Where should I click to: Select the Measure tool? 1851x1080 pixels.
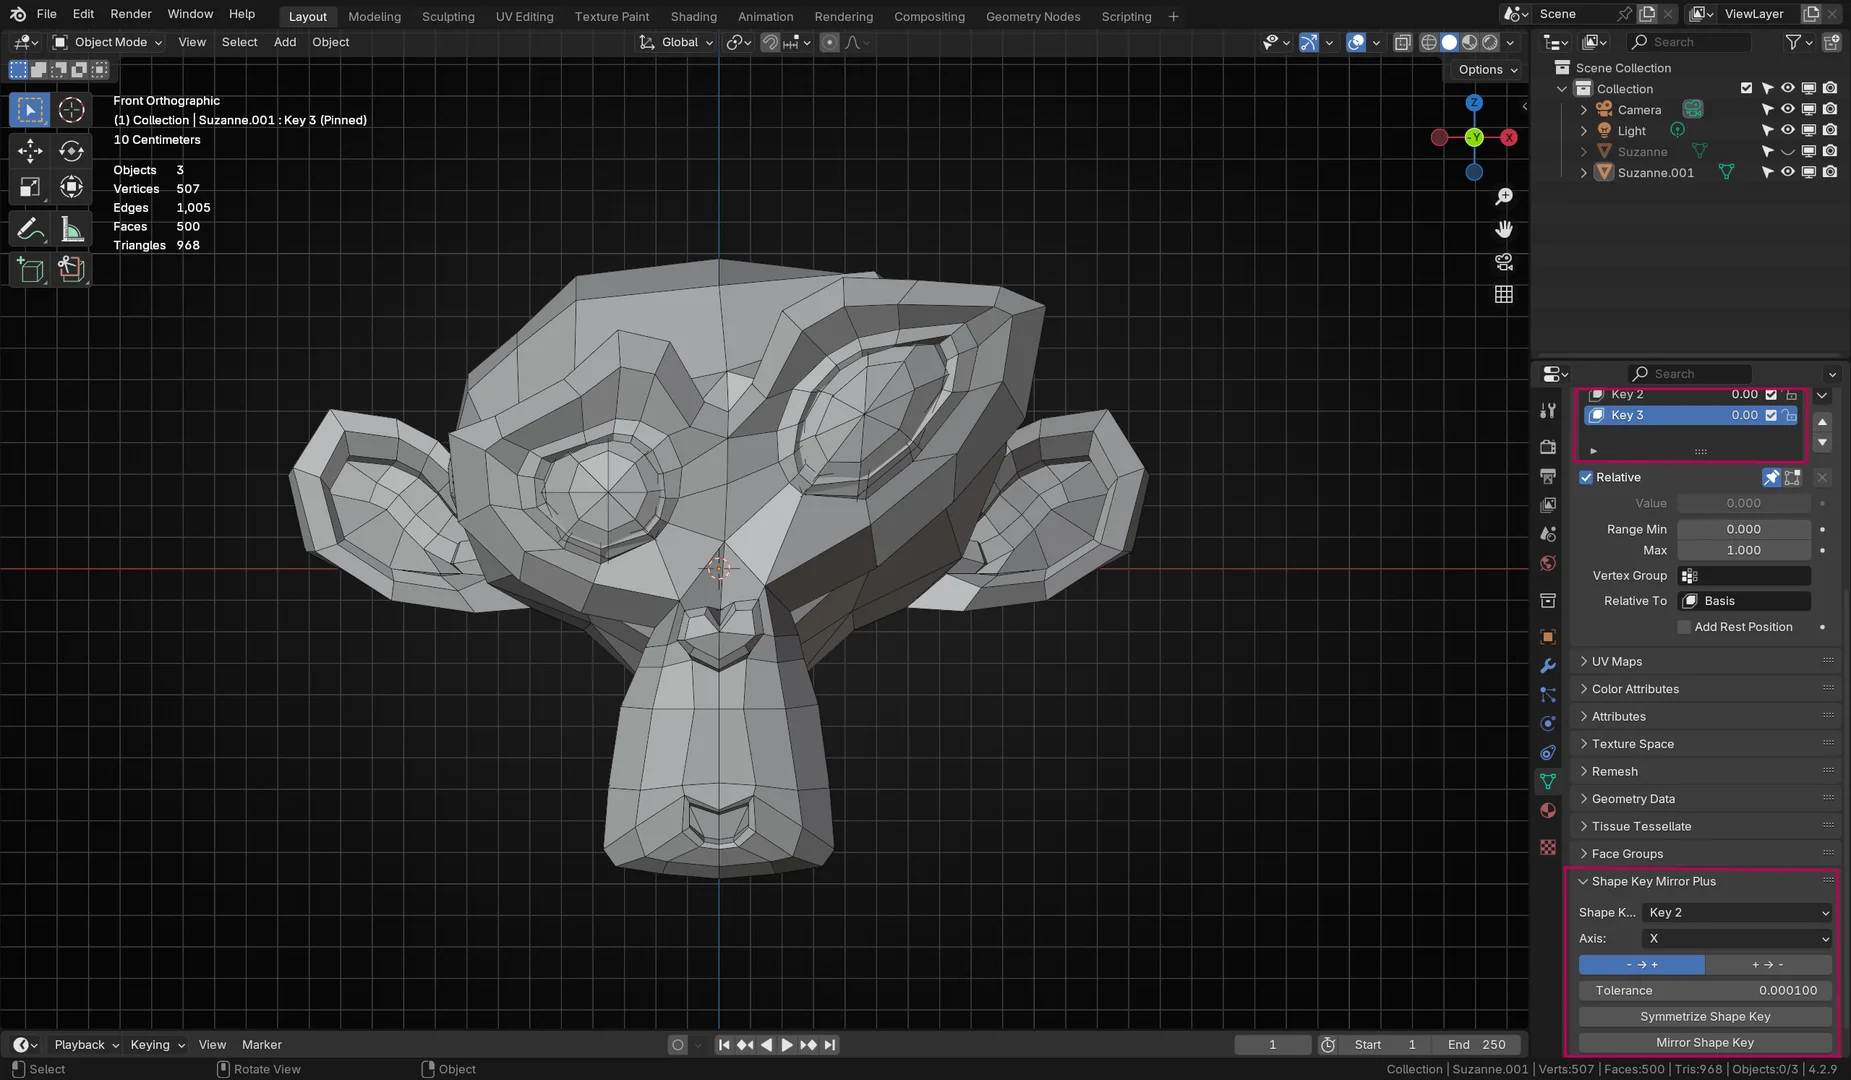tap(71, 229)
